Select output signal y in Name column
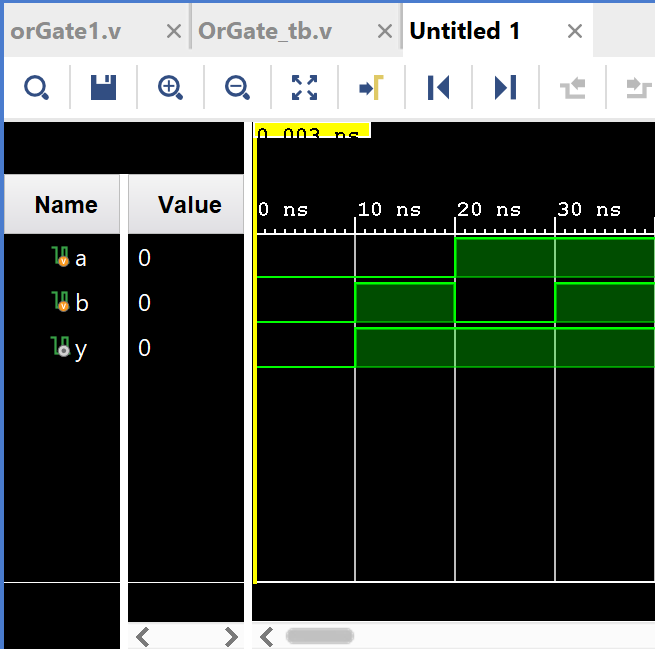Screen dimensions: 655x649 80,348
